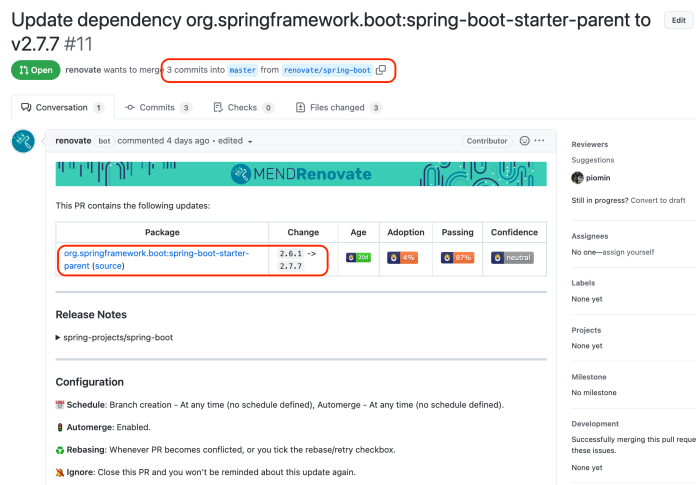Open the Projects sidebar section
The width and height of the screenshot is (696, 485).
[586, 330]
